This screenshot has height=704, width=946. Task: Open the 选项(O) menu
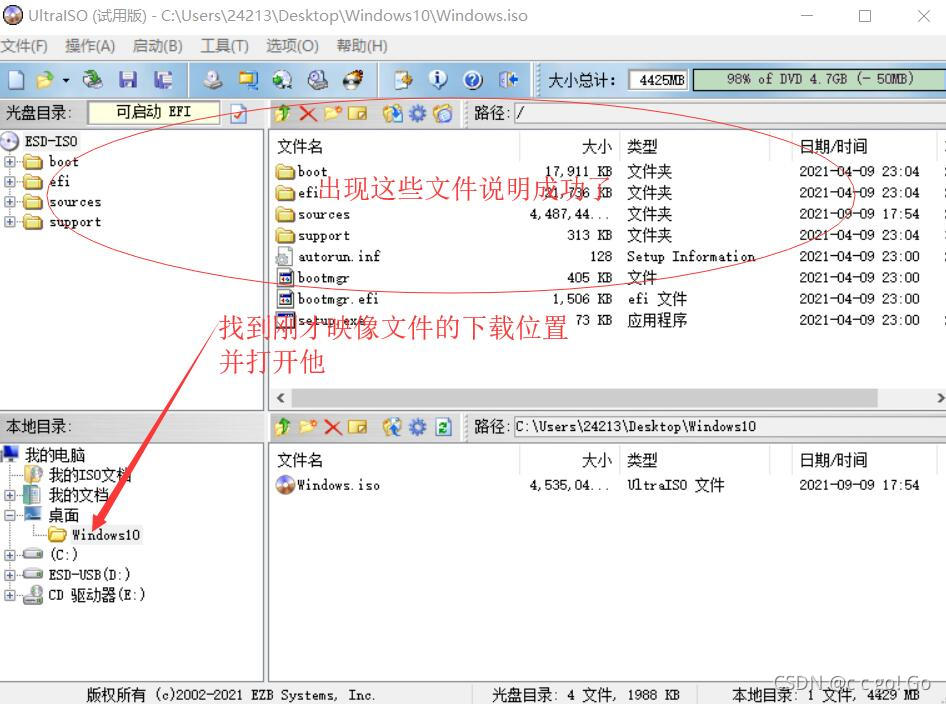[x=293, y=46]
